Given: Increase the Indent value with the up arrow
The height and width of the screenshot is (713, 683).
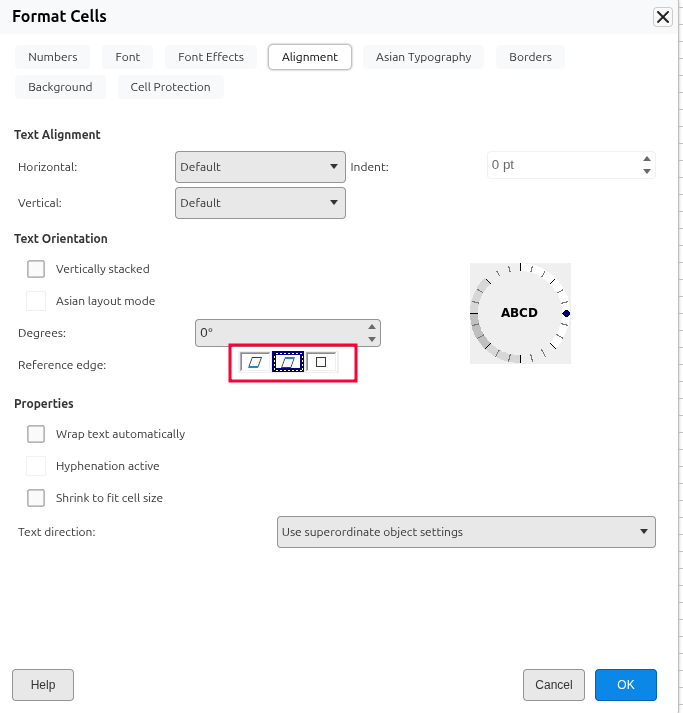Looking at the screenshot, I should click(x=647, y=158).
